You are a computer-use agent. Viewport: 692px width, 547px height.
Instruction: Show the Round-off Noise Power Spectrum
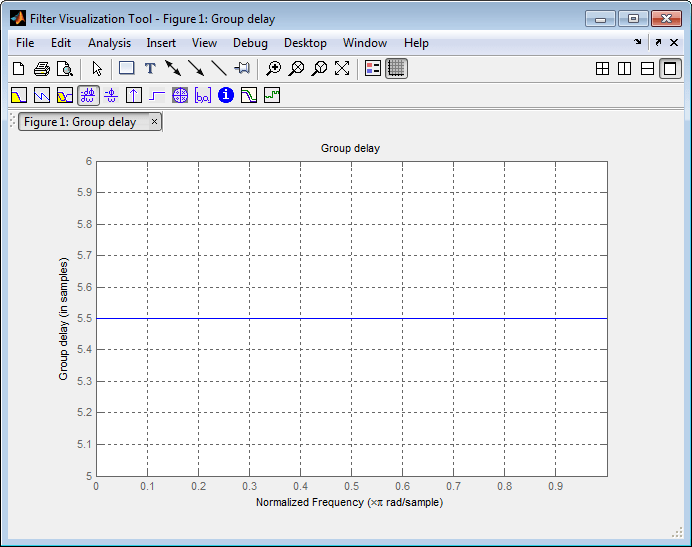(272, 95)
